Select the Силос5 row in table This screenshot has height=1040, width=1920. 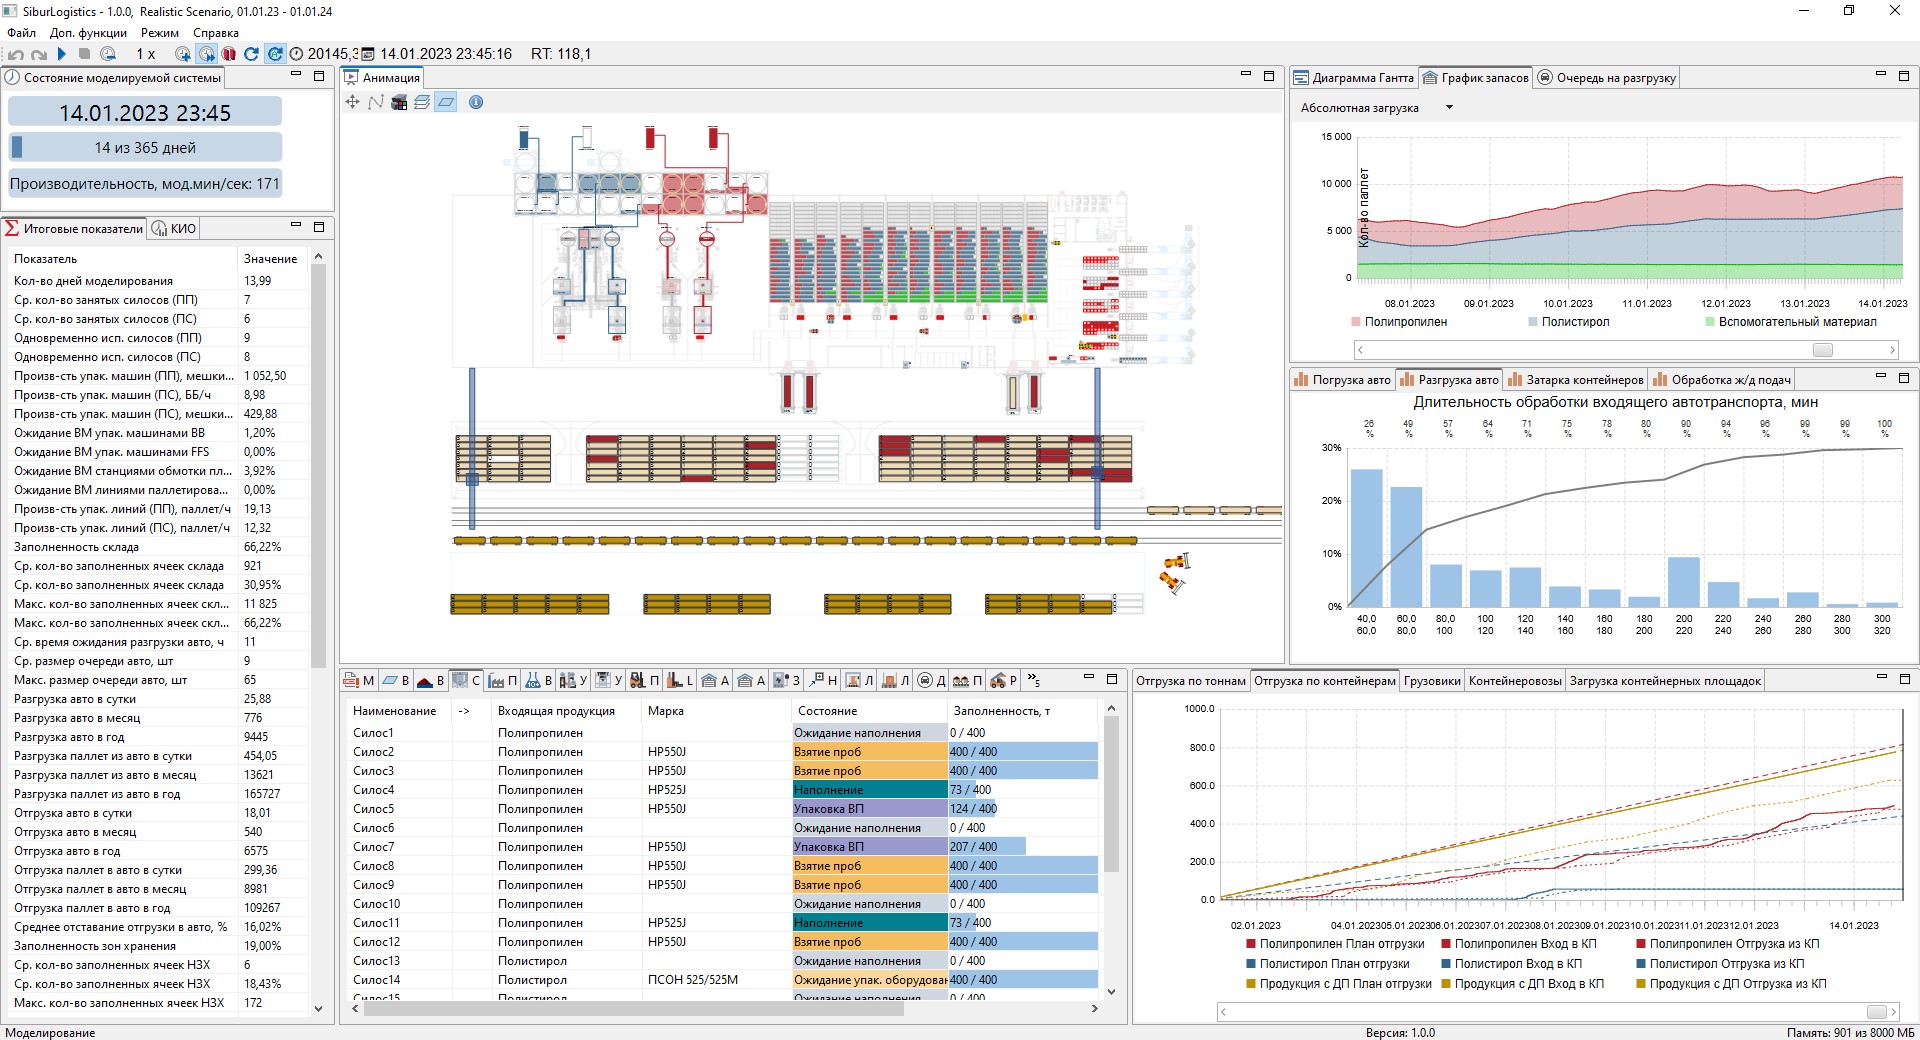point(724,809)
